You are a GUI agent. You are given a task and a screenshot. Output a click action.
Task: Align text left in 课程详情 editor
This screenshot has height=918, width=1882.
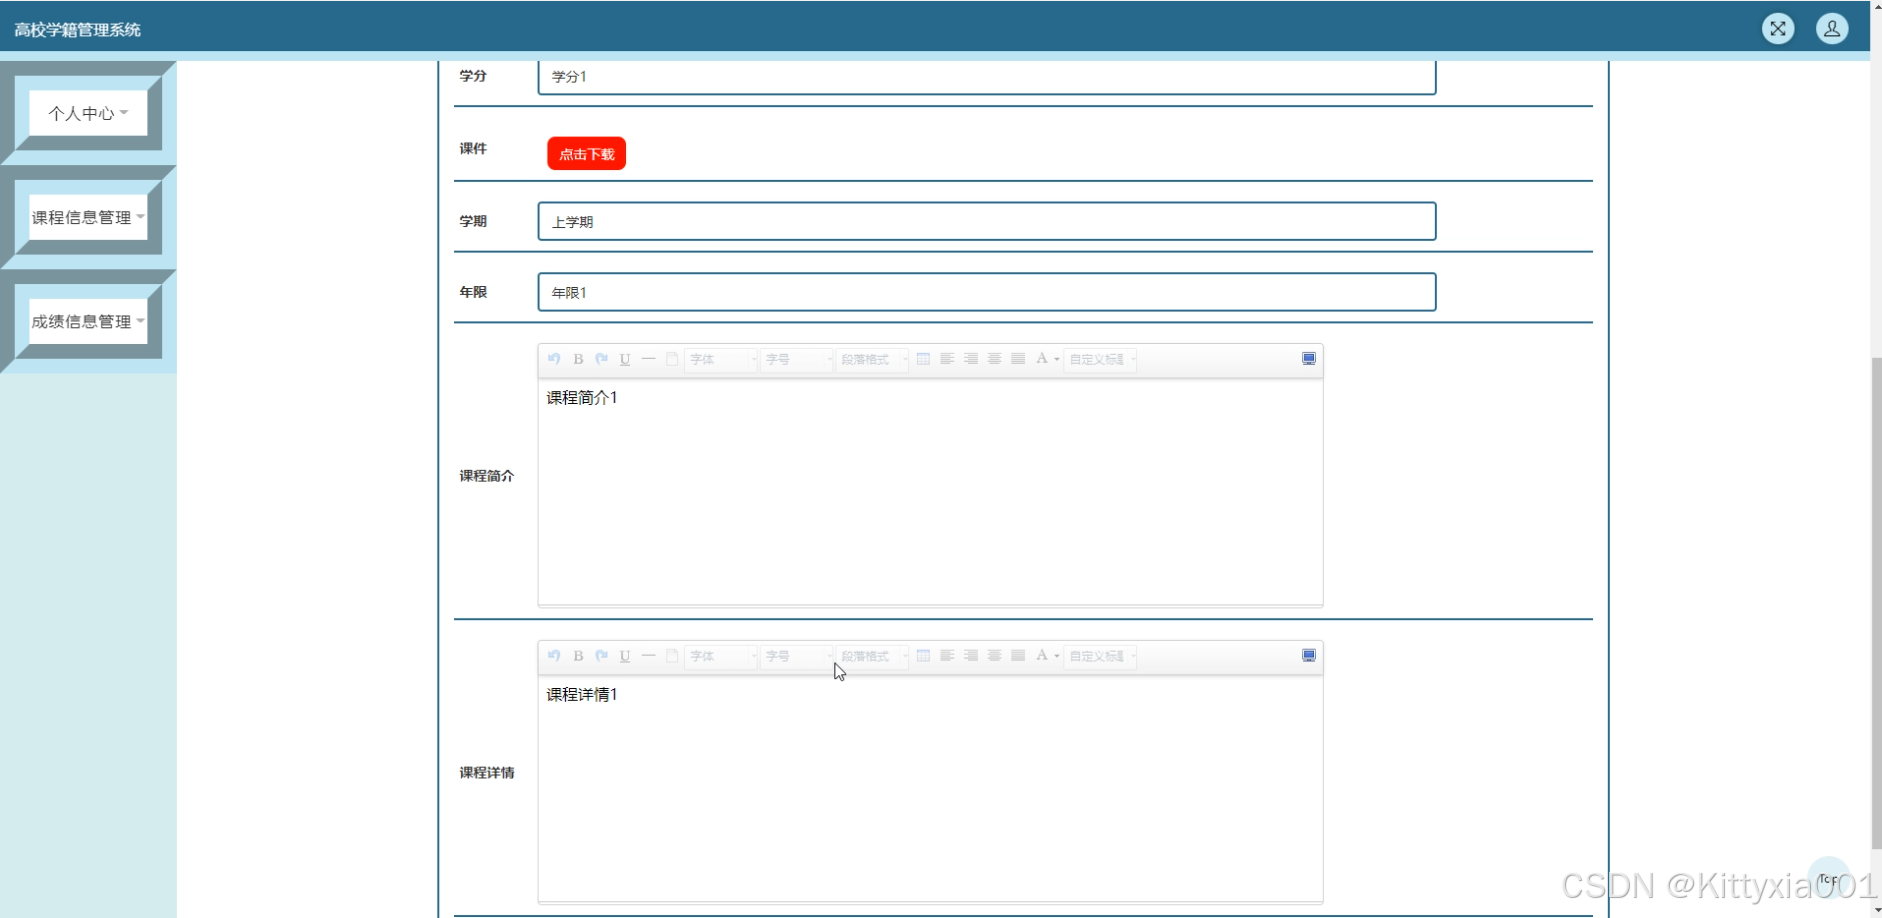pyautogui.click(x=947, y=656)
